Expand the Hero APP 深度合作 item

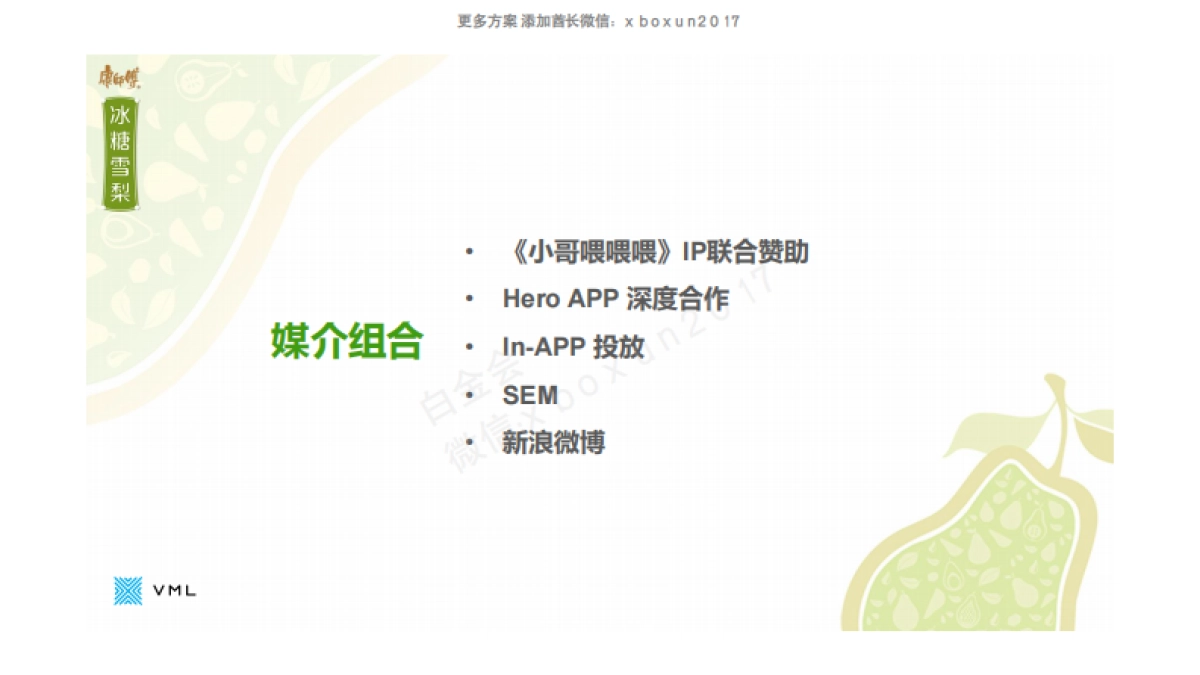pos(615,299)
